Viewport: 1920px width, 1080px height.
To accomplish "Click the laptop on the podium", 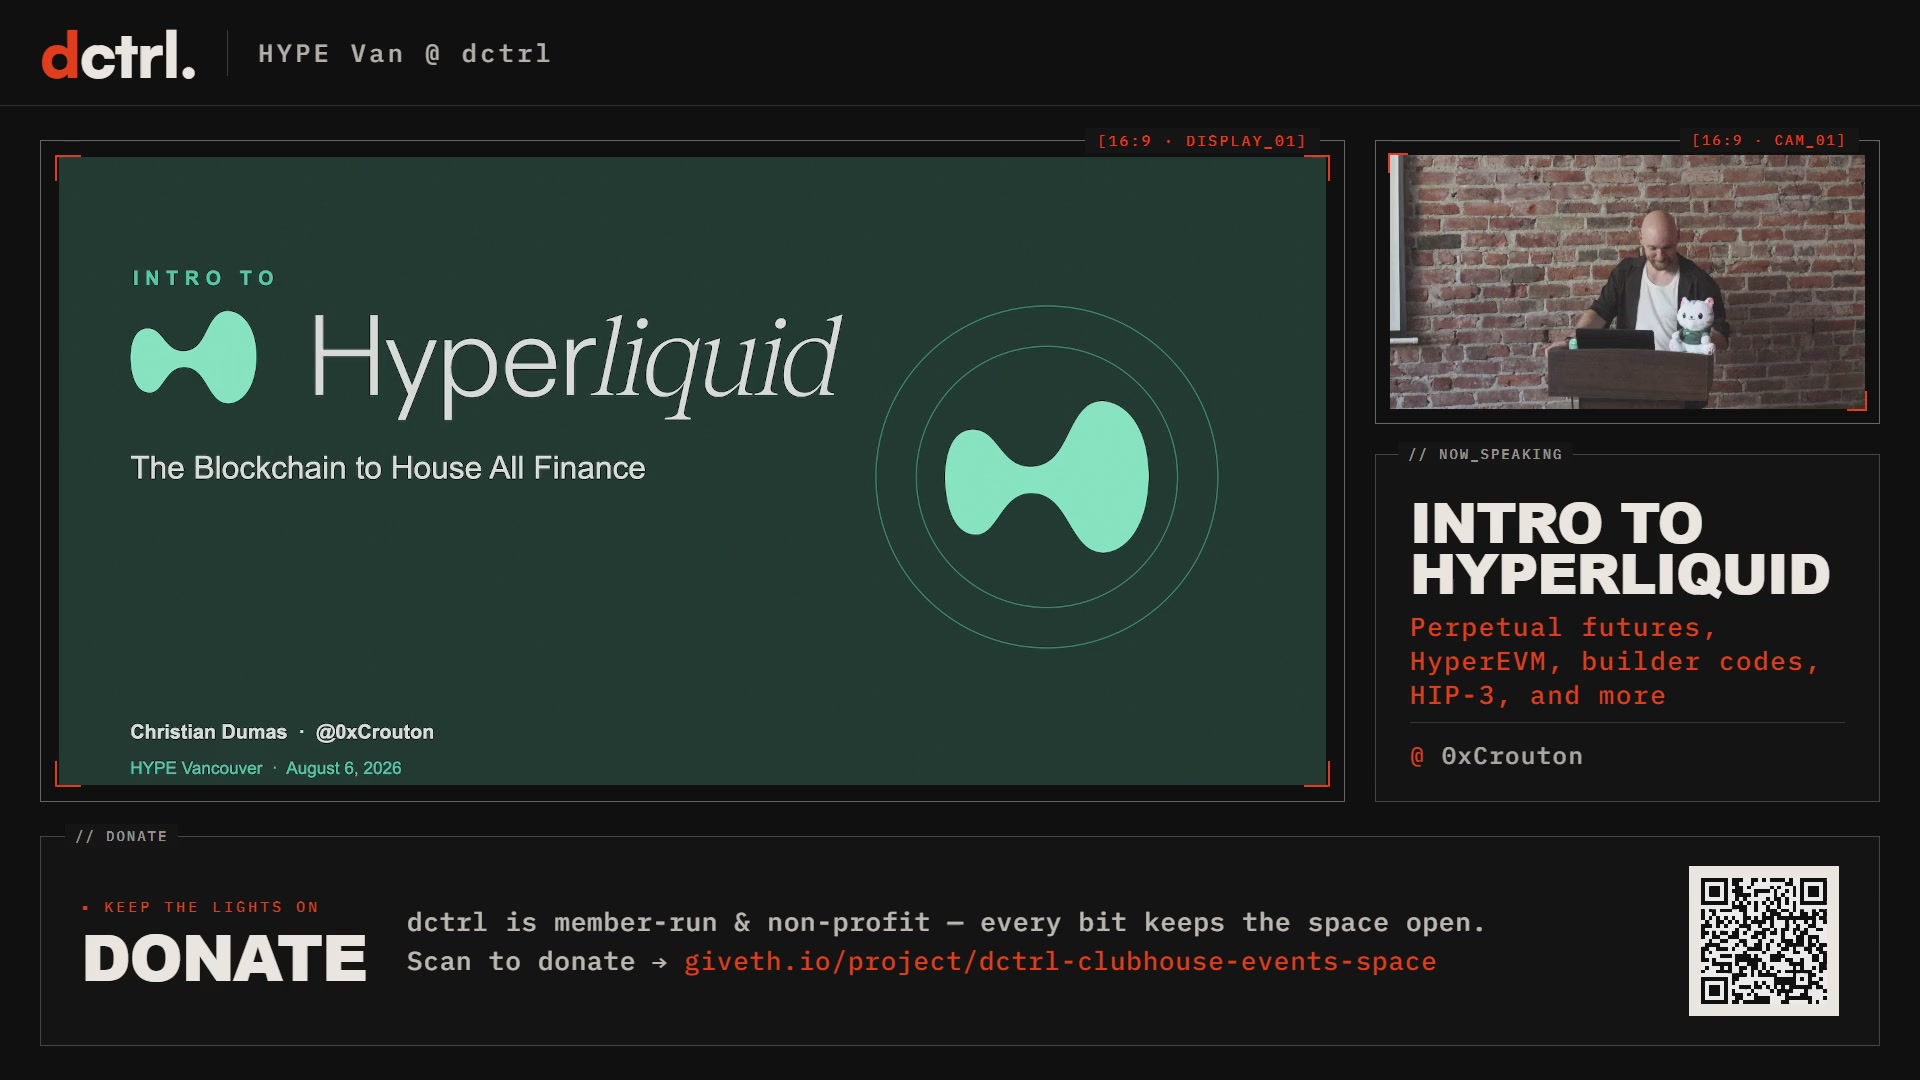I will point(1616,339).
